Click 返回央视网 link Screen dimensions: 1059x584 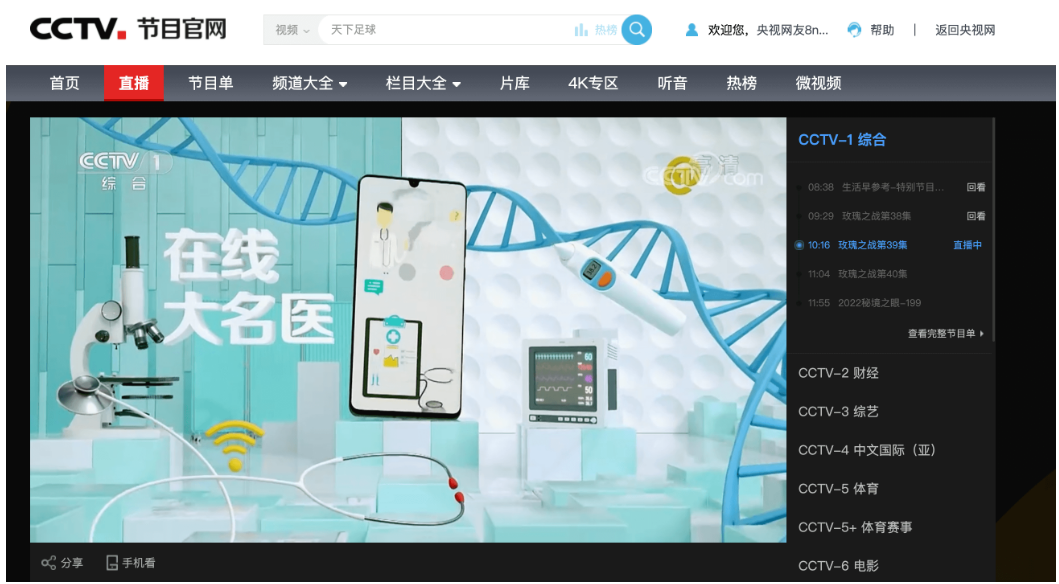click(x=965, y=30)
